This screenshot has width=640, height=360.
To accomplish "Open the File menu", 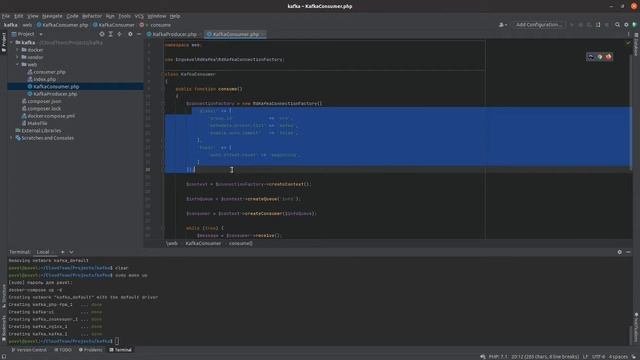I will tap(6, 16).
